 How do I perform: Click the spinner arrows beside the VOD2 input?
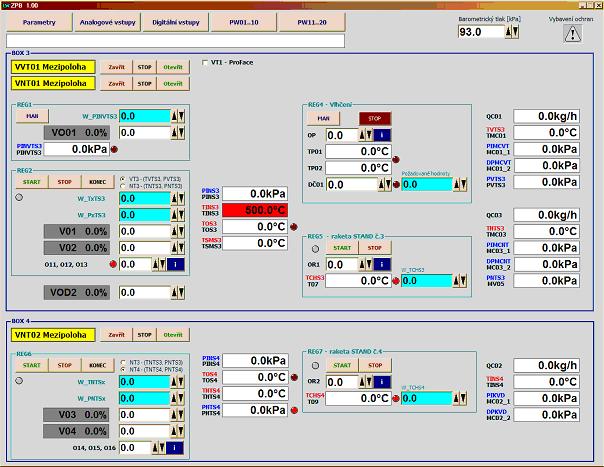pyautogui.click(x=178, y=292)
